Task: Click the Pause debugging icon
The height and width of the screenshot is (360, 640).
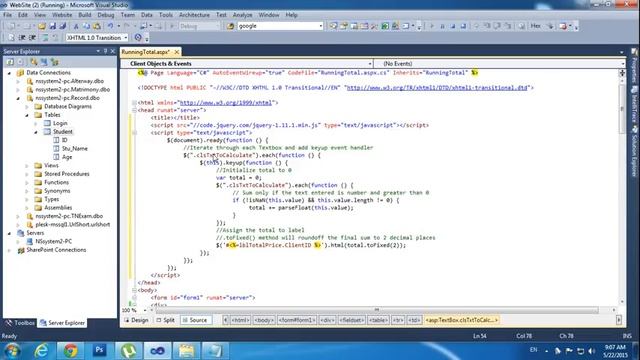Action: click(442, 26)
